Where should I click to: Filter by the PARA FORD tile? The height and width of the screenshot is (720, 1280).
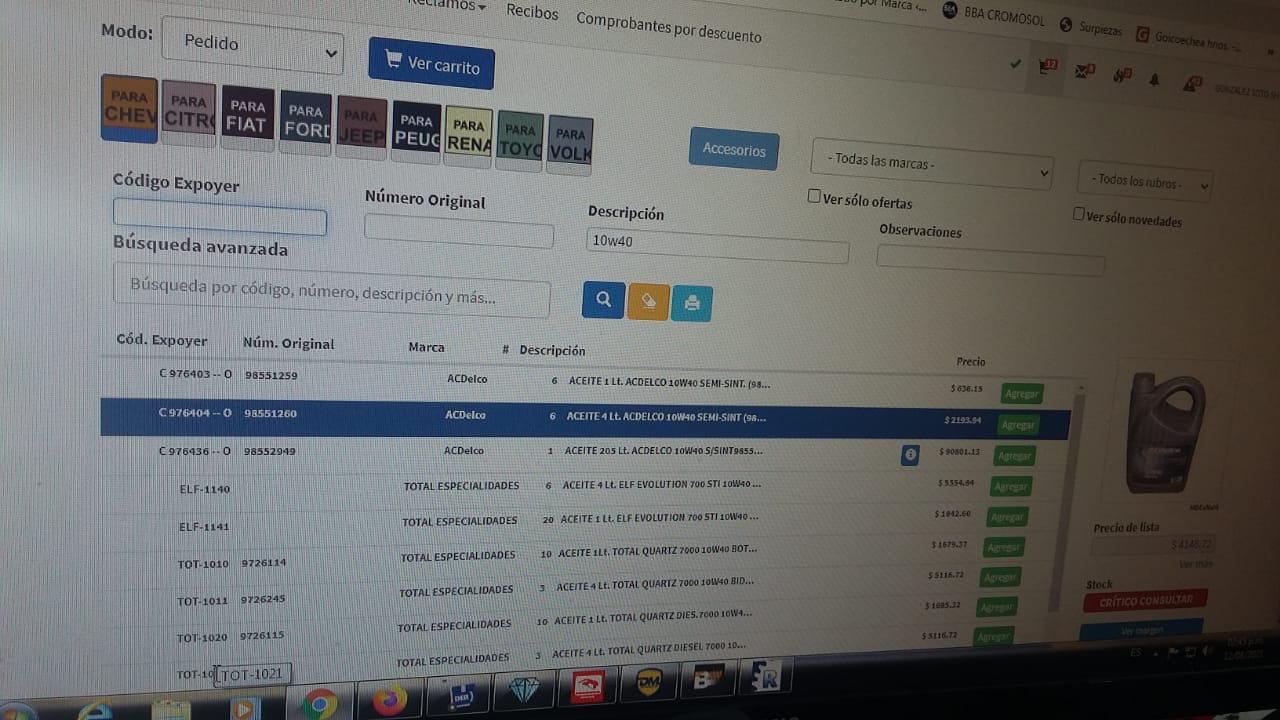pos(305,123)
